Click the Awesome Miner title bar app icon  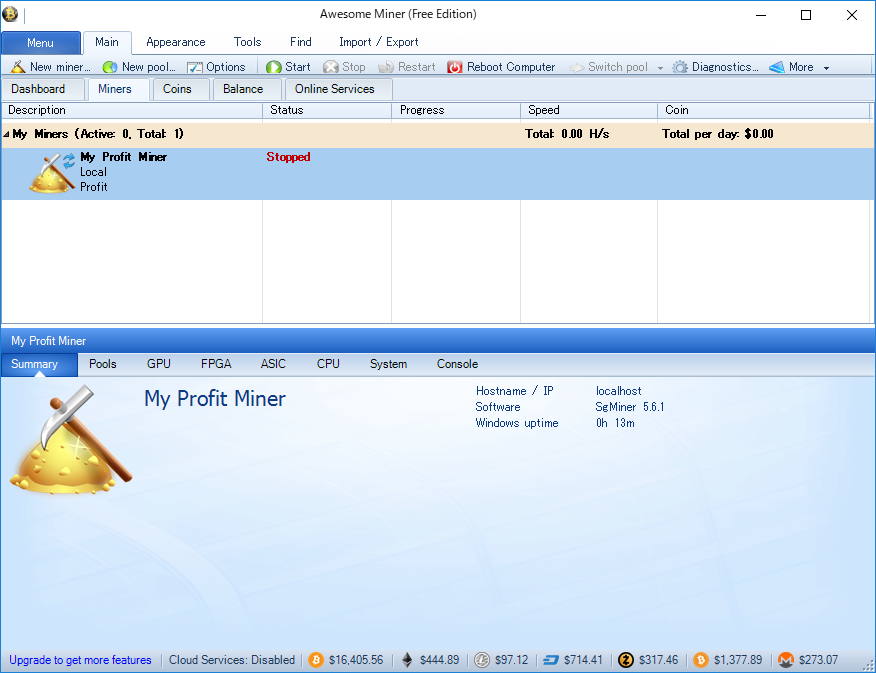coord(10,14)
